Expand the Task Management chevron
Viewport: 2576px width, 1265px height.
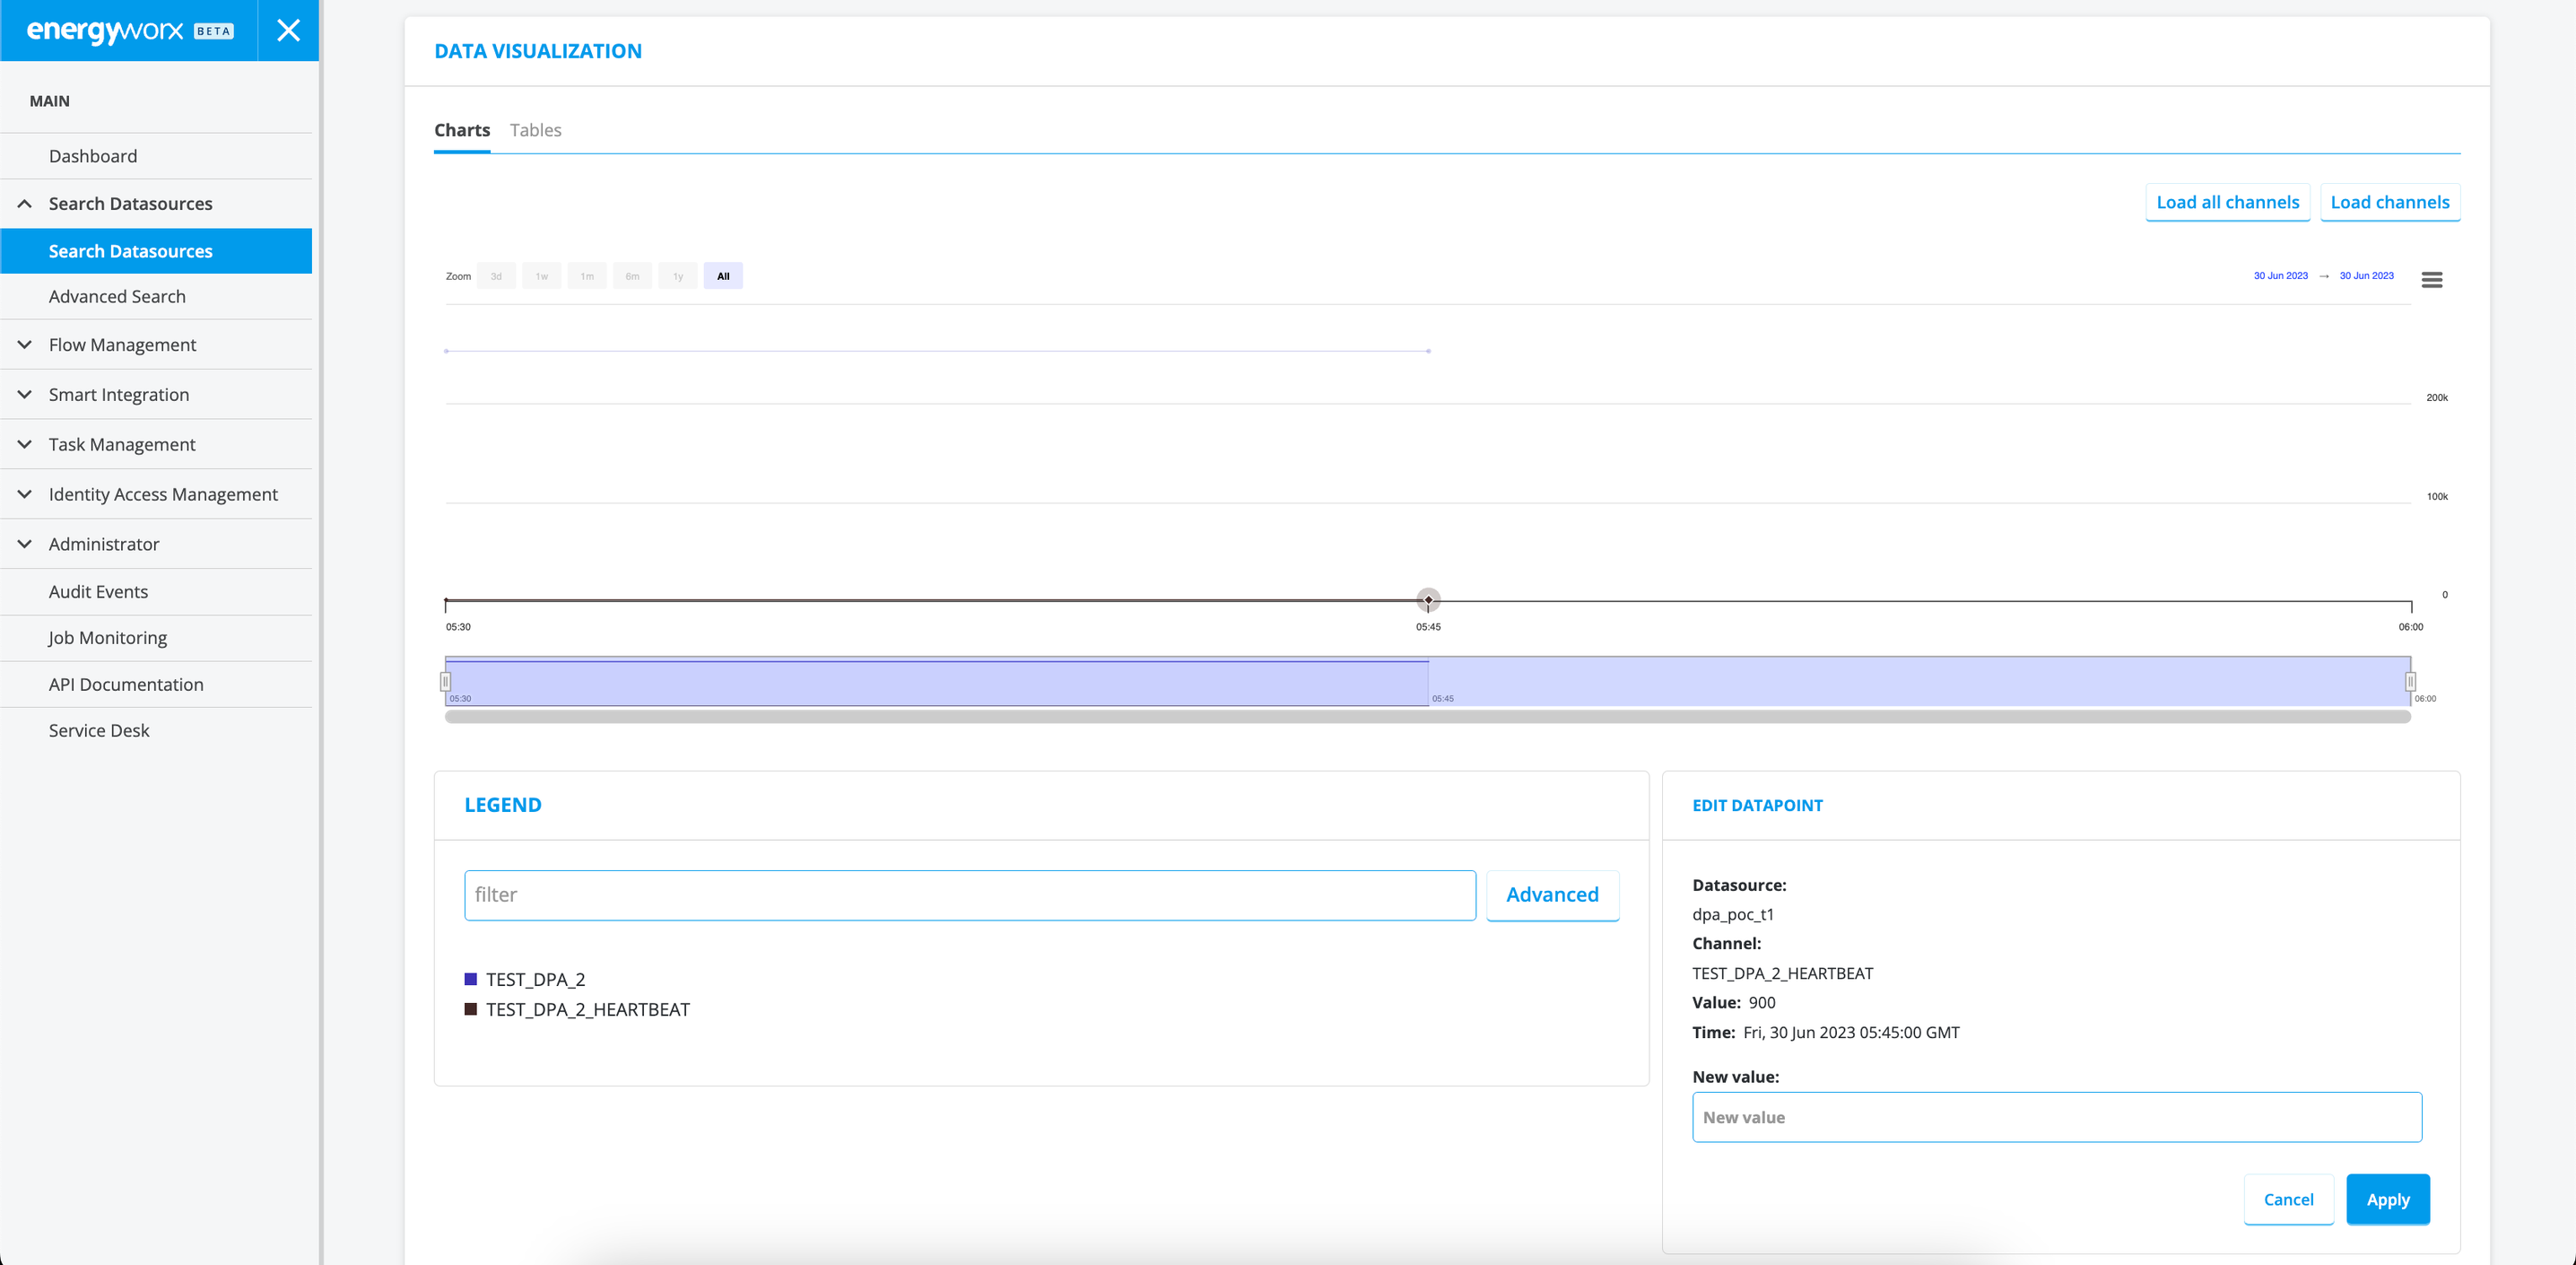pos(25,445)
